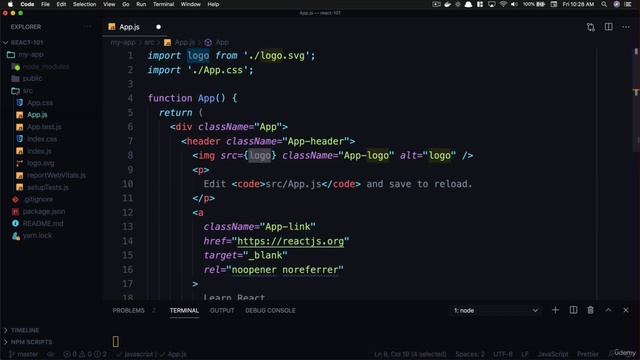Image resolution: width=640 pixels, height=360 pixels.
Task: Click the line and column indicator
Action: click(410, 354)
